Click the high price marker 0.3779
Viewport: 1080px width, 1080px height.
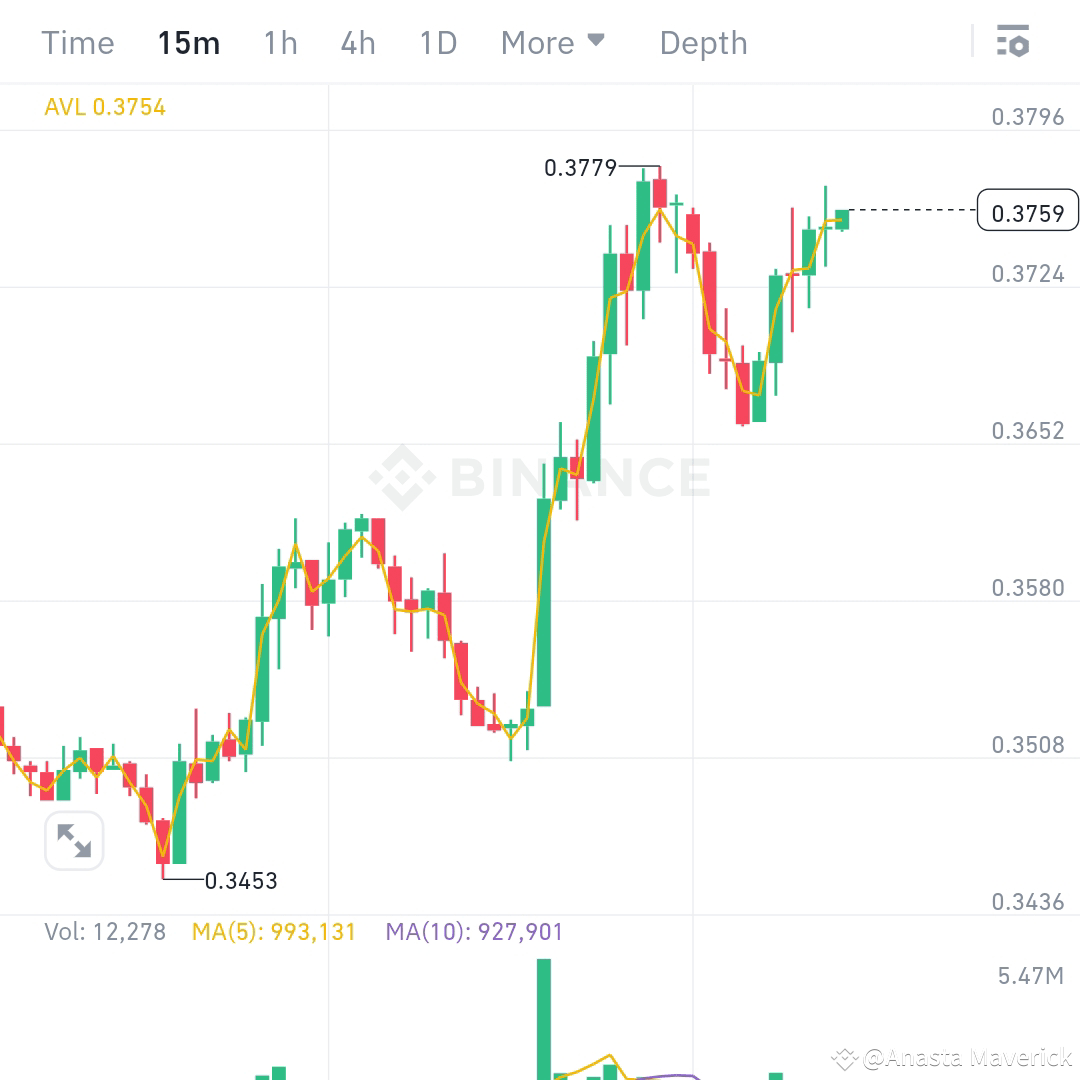coord(580,168)
